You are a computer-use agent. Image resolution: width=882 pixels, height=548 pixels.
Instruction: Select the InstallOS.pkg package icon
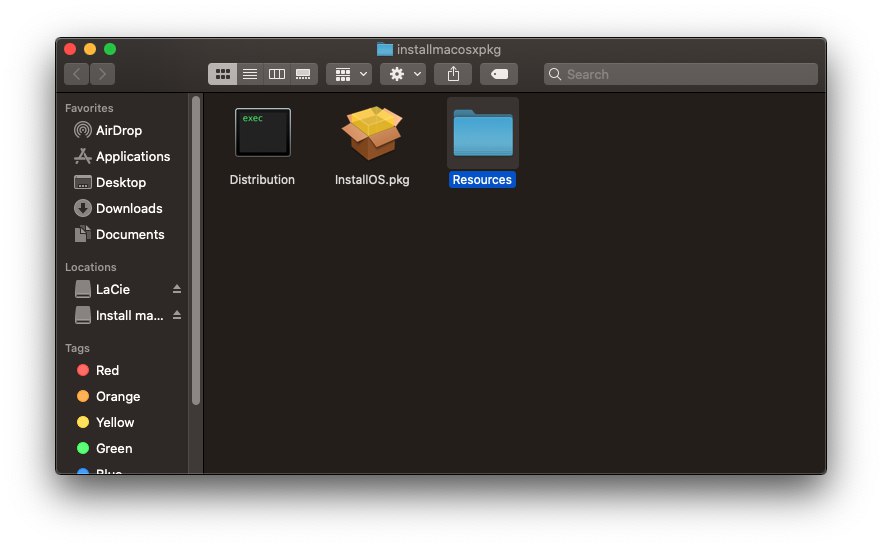(372, 133)
